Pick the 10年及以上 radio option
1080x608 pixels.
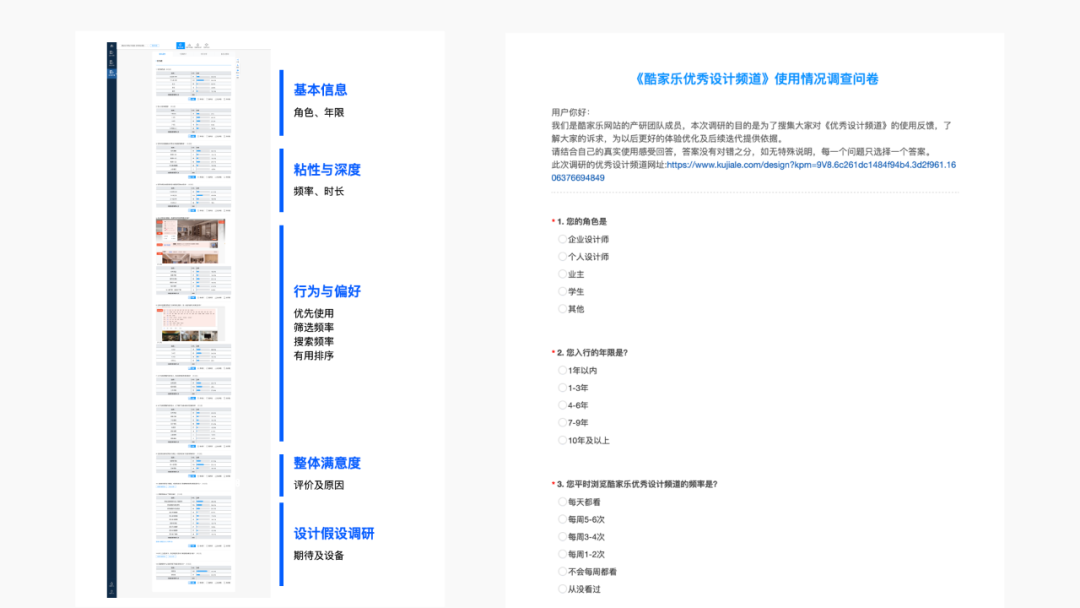(x=563, y=441)
